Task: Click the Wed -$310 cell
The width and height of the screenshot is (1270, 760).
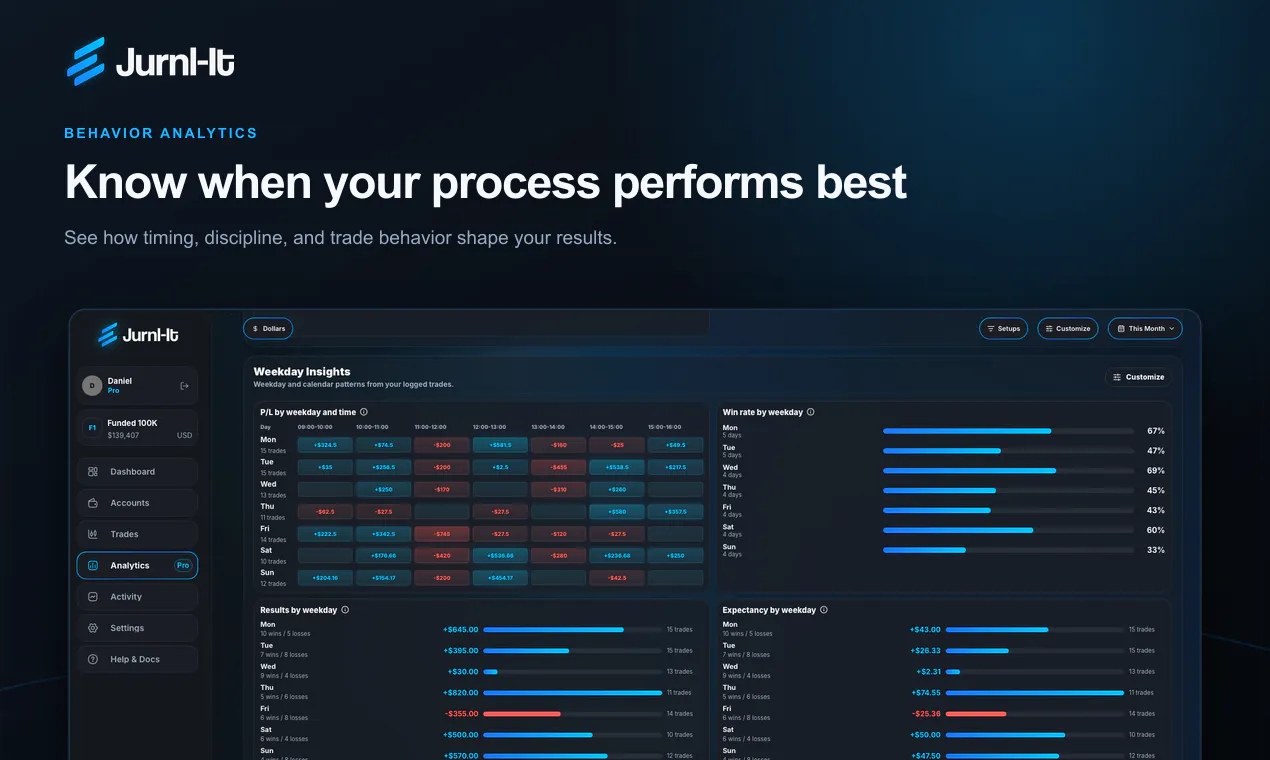Action: 558,489
